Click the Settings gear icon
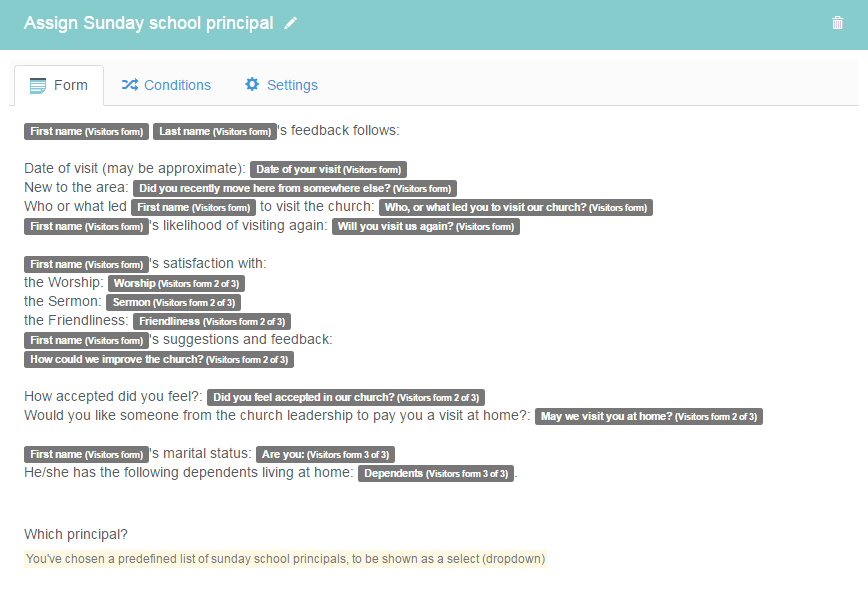The image size is (868, 597). click(252, 84)
